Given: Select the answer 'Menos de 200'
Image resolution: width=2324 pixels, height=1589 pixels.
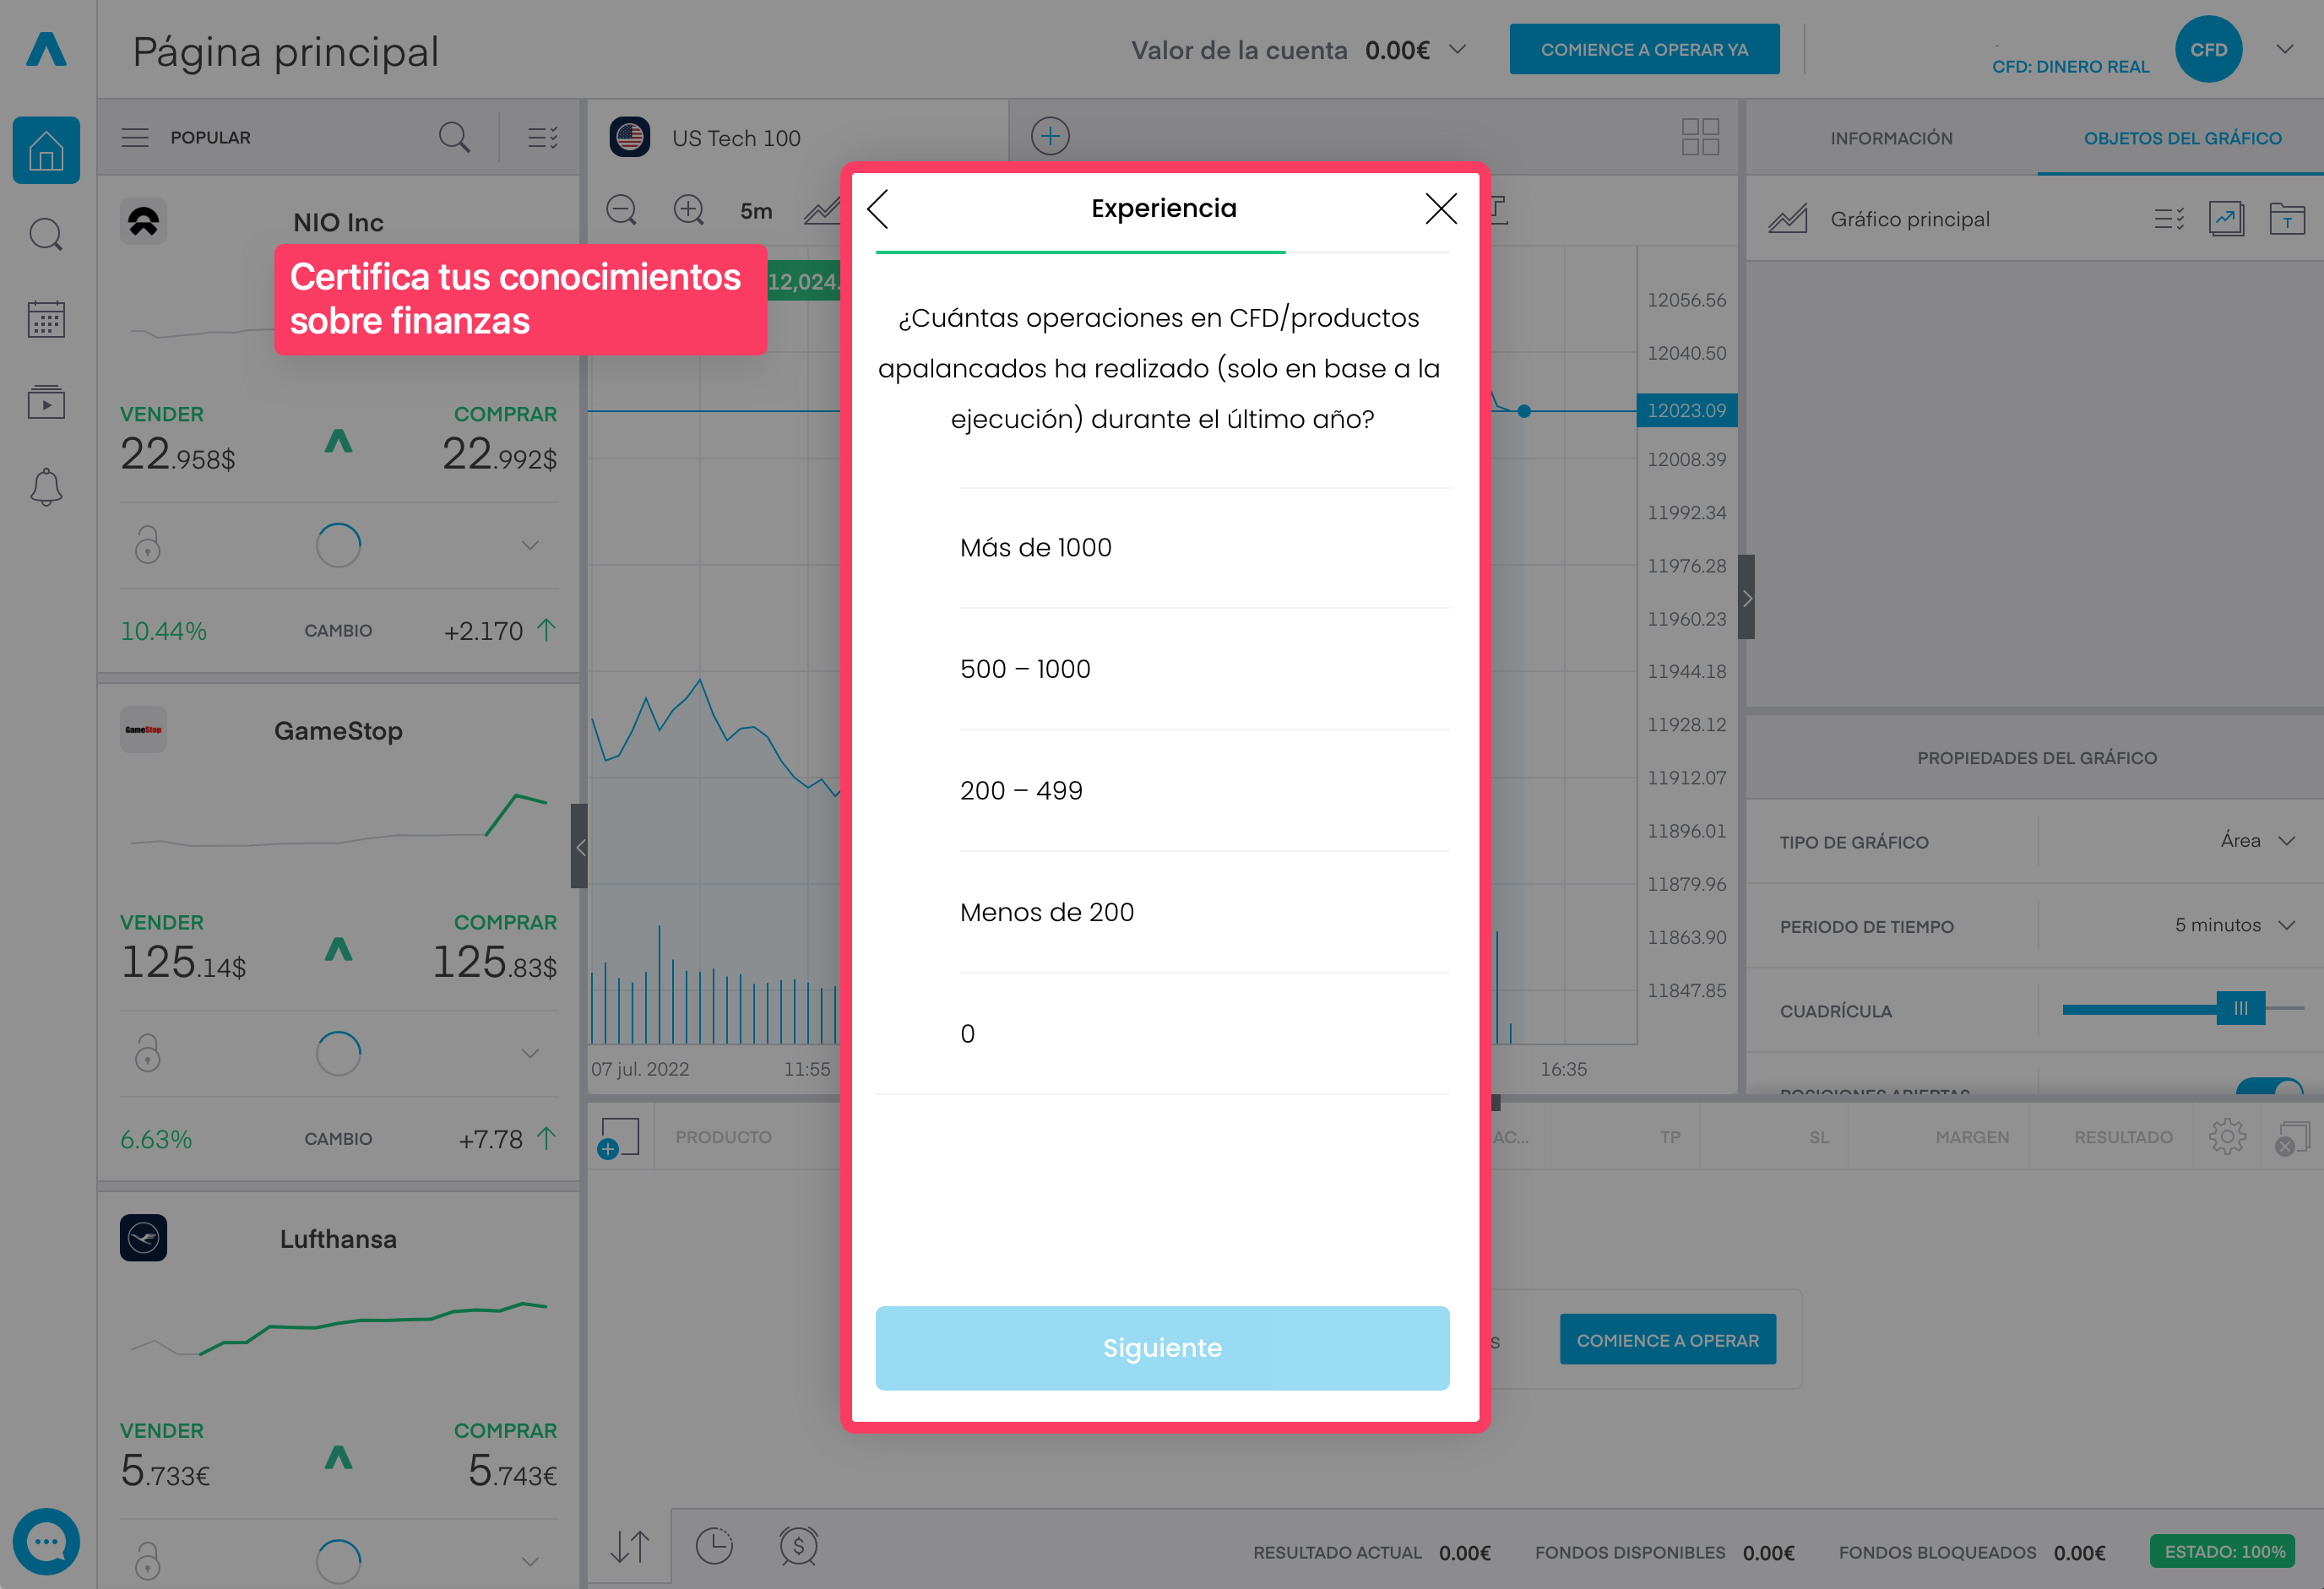Looking at the screenshot, I should click(1204, 912).
